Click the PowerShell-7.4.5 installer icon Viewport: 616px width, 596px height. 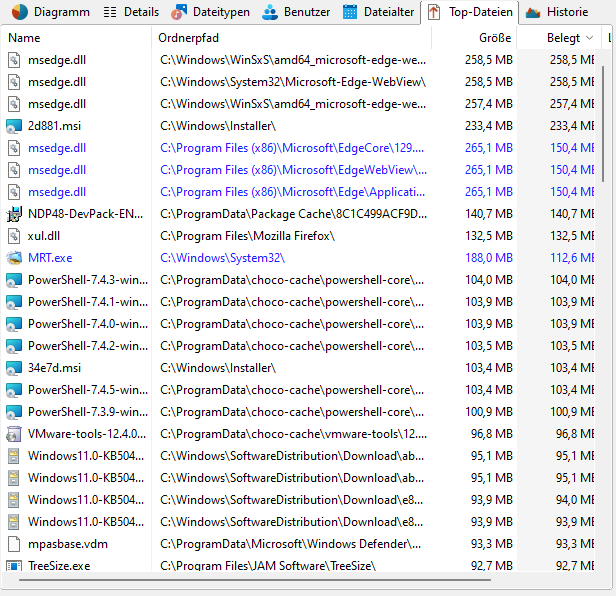[14, 390]
